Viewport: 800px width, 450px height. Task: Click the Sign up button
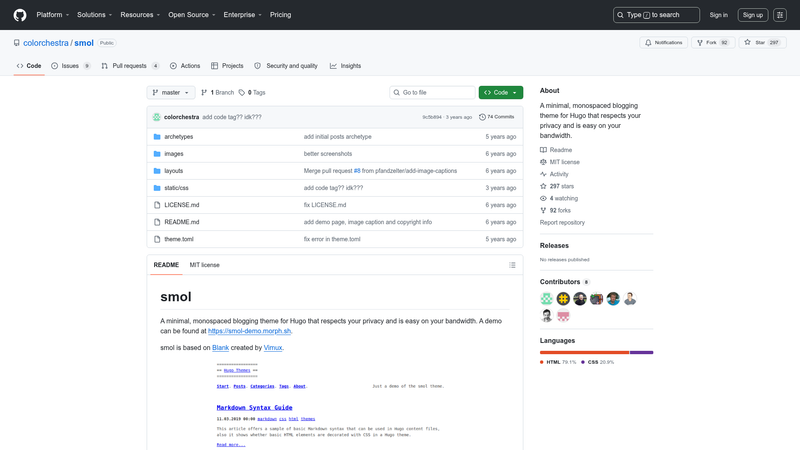pyautogui.click(x=753, y=15)
